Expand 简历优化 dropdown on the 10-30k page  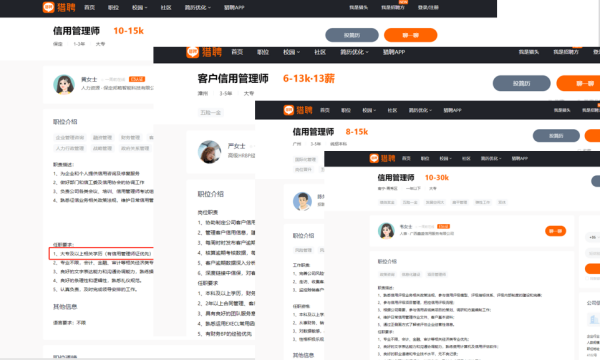[x=491, y=158]
